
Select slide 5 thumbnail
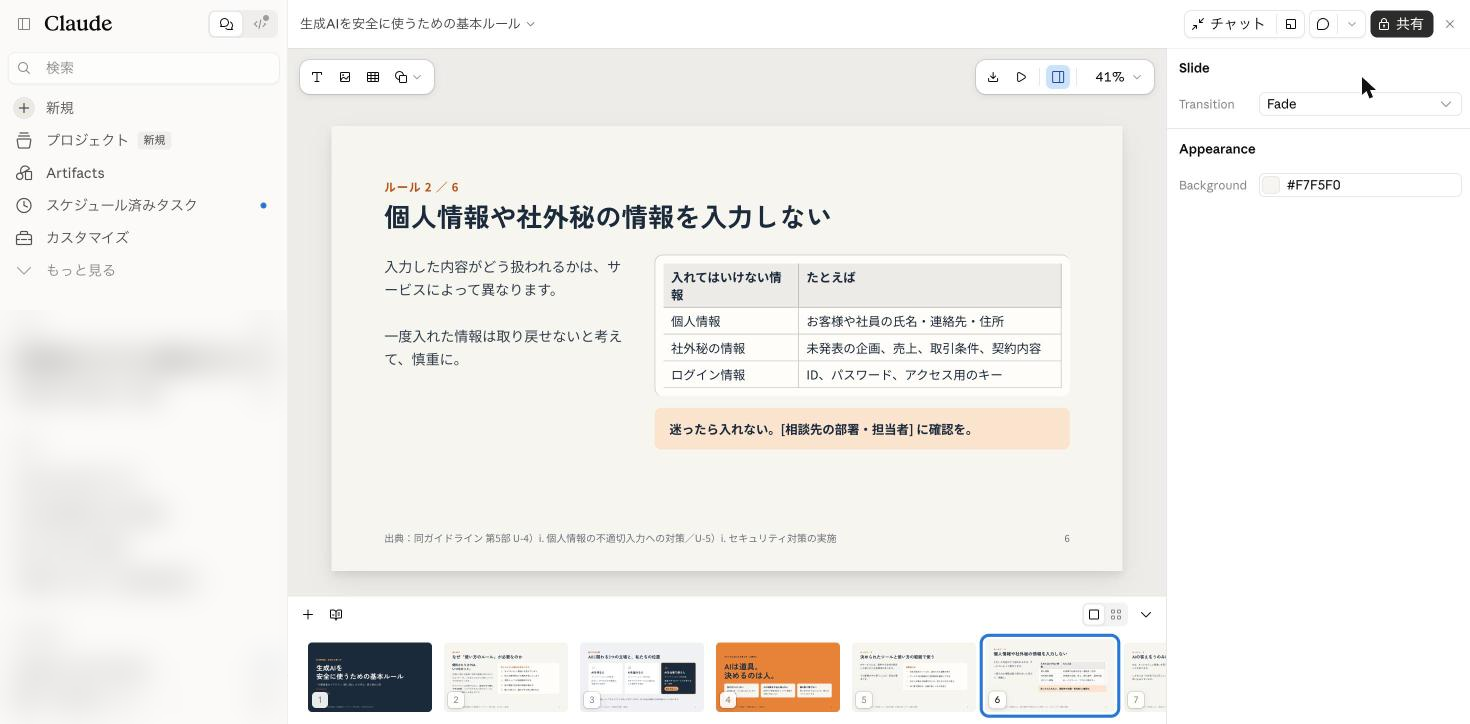[914, 677]
